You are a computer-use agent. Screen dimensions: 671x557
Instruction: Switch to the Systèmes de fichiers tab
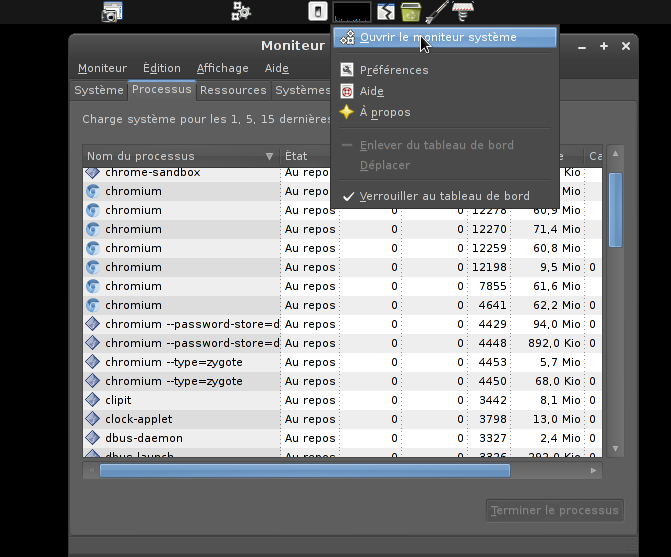coord(302,90)
